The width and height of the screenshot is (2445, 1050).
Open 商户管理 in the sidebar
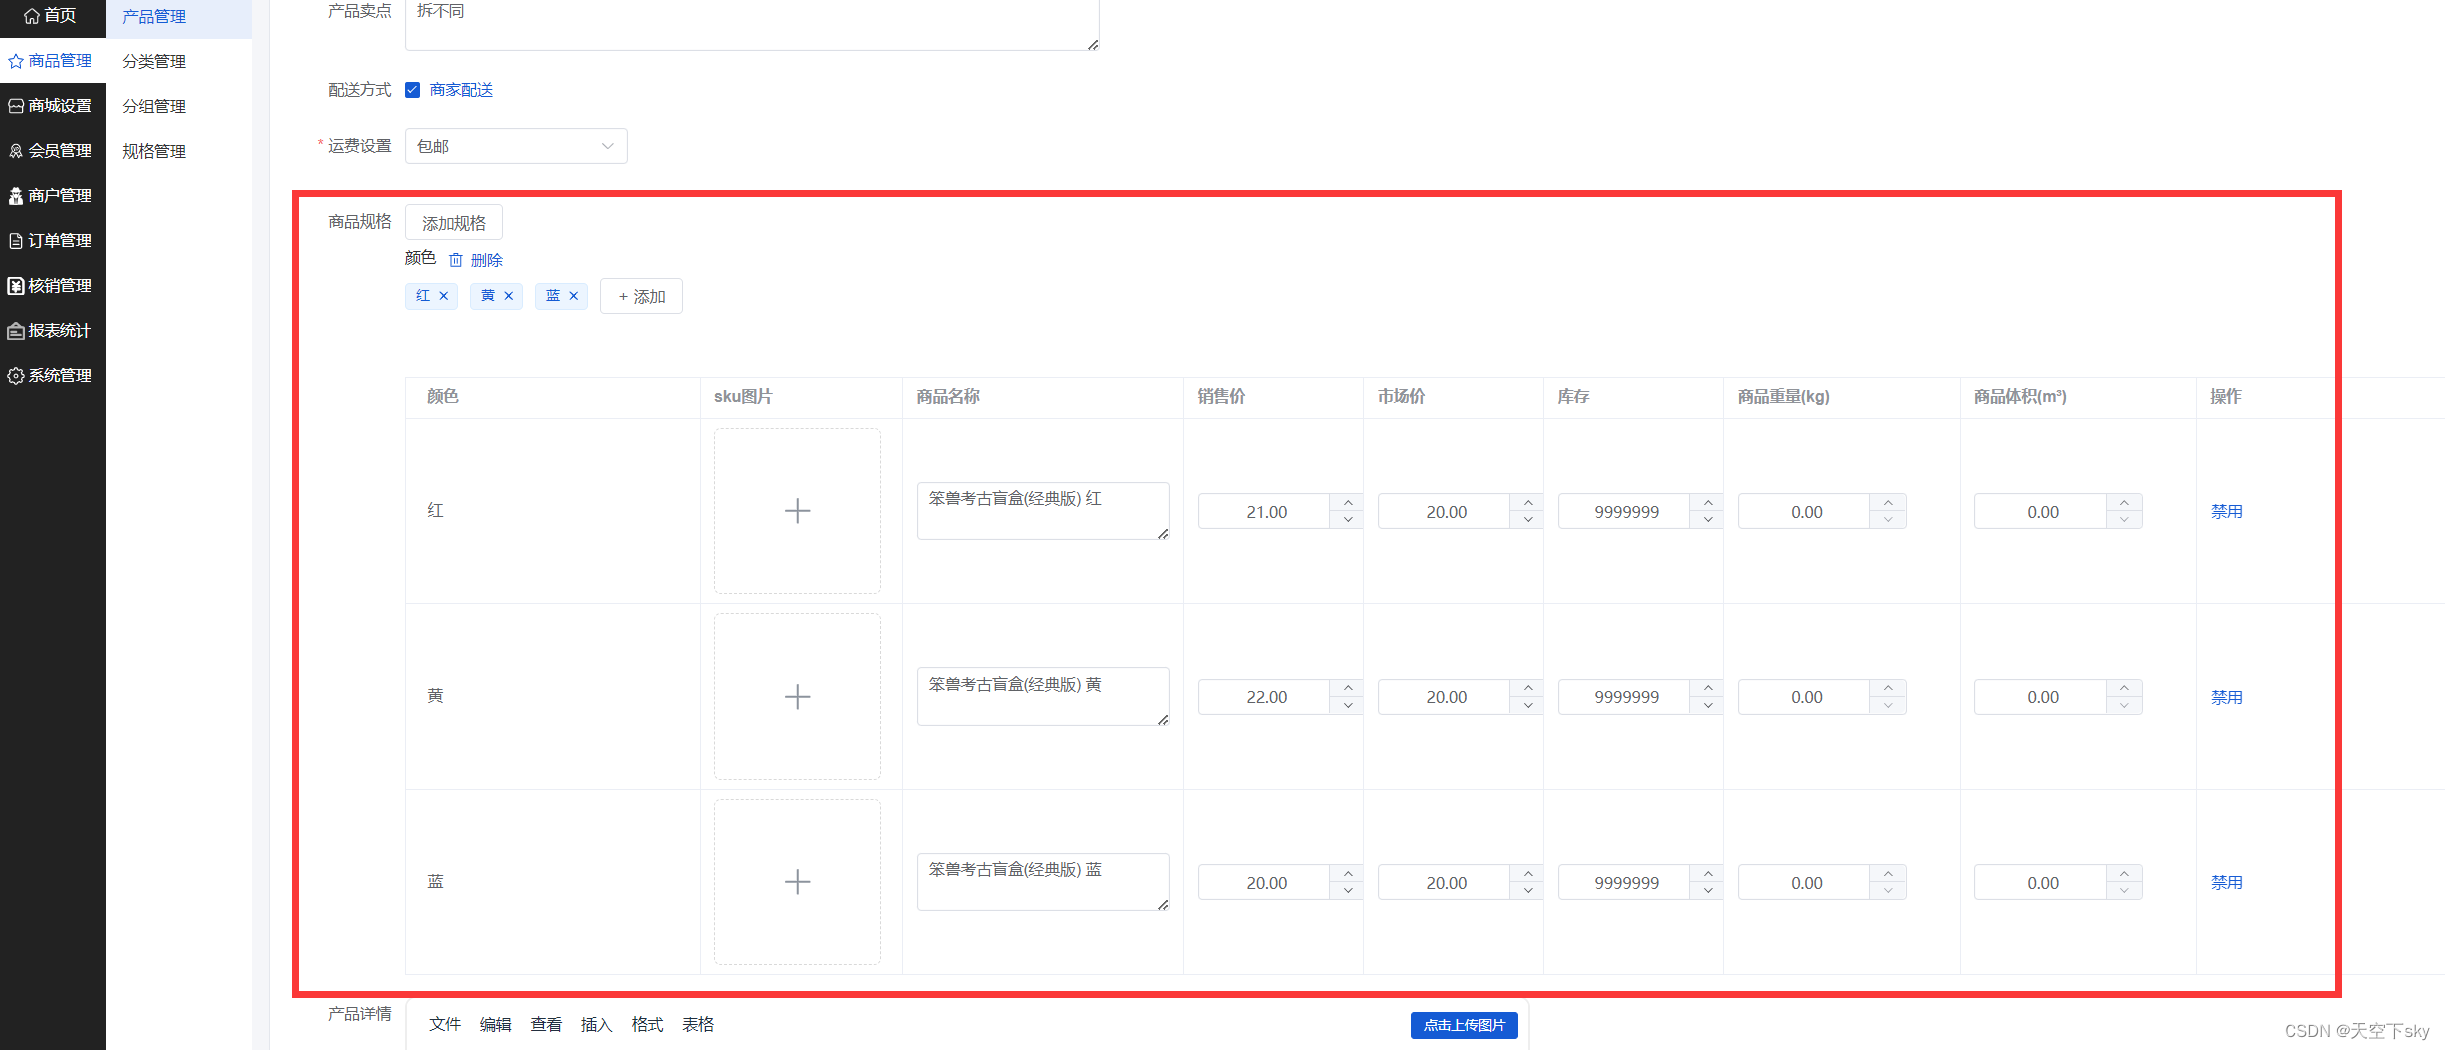(52, 196)
